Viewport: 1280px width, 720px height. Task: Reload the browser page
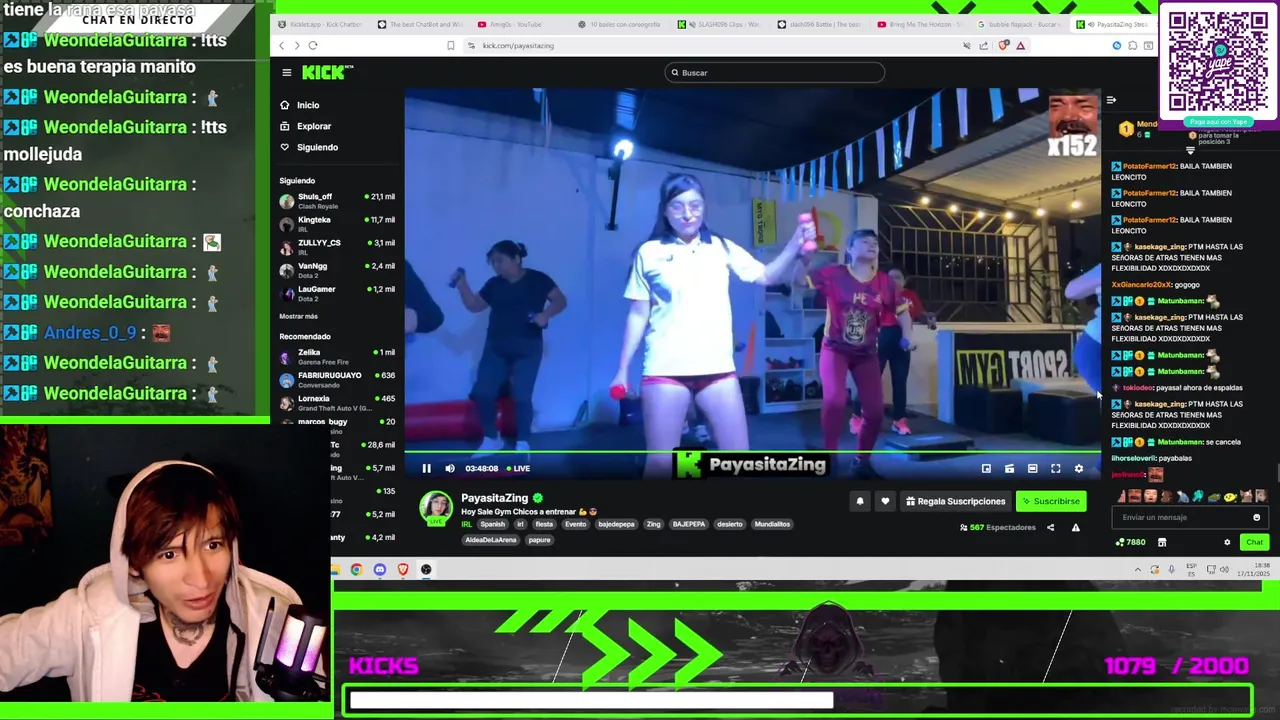313,45
